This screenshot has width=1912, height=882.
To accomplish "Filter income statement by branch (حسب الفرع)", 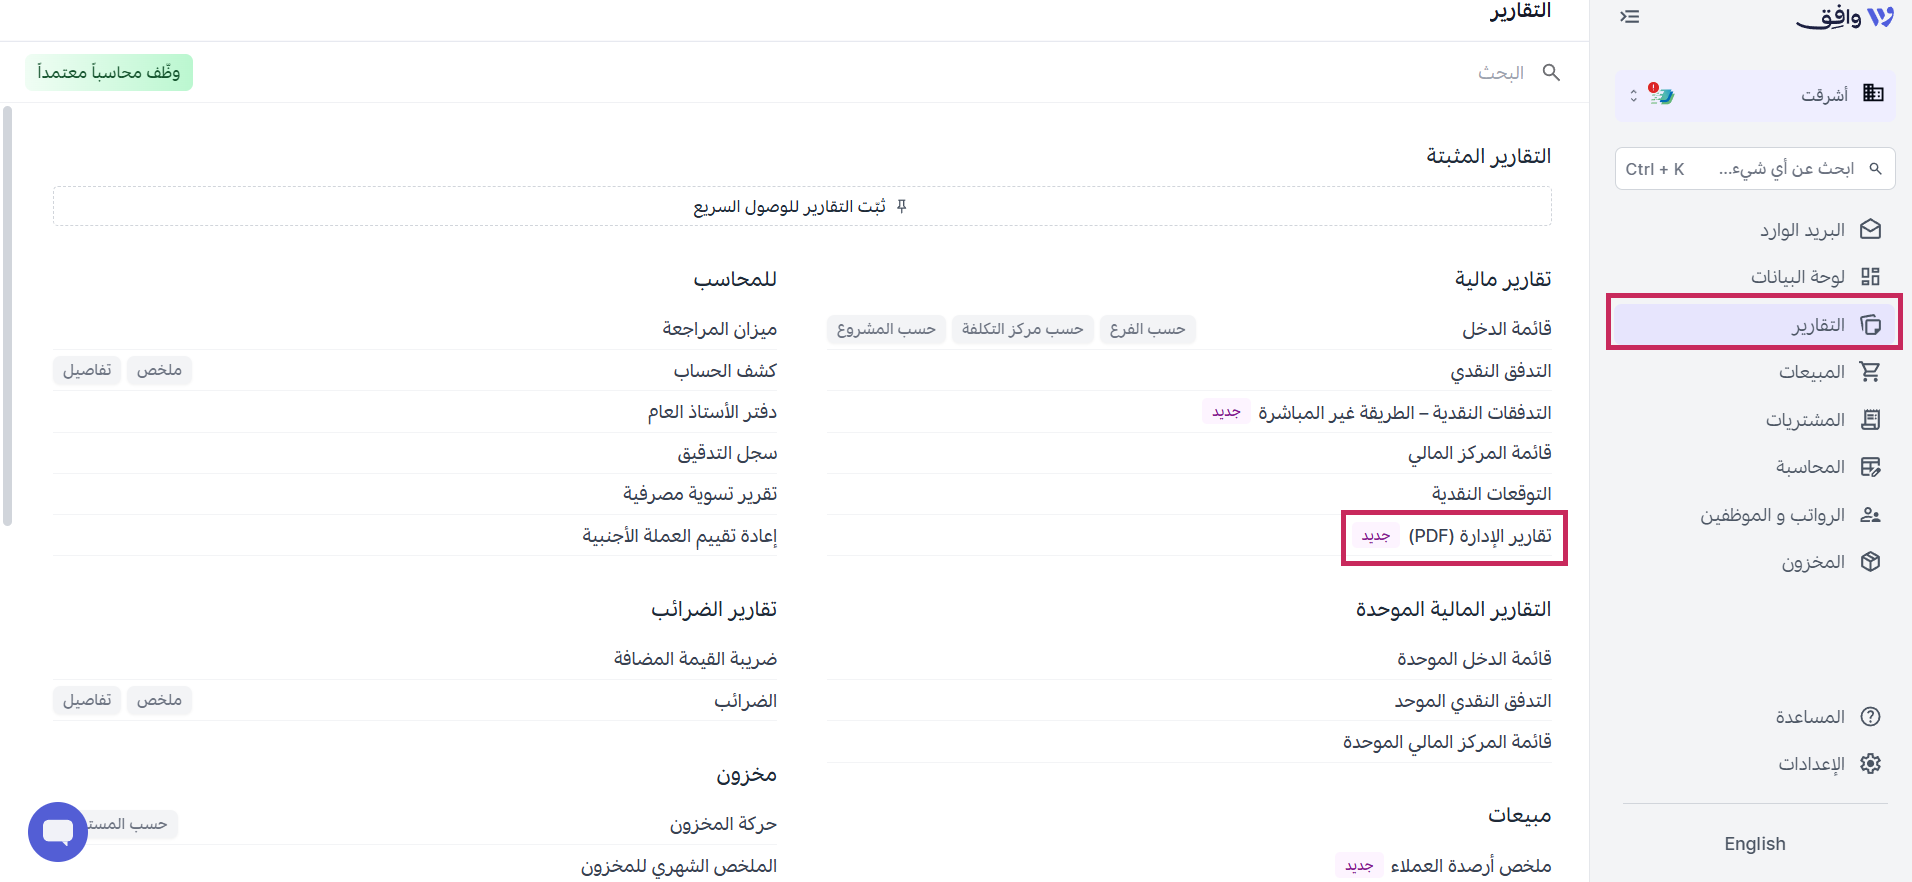I will click(x=1147, y=329).
